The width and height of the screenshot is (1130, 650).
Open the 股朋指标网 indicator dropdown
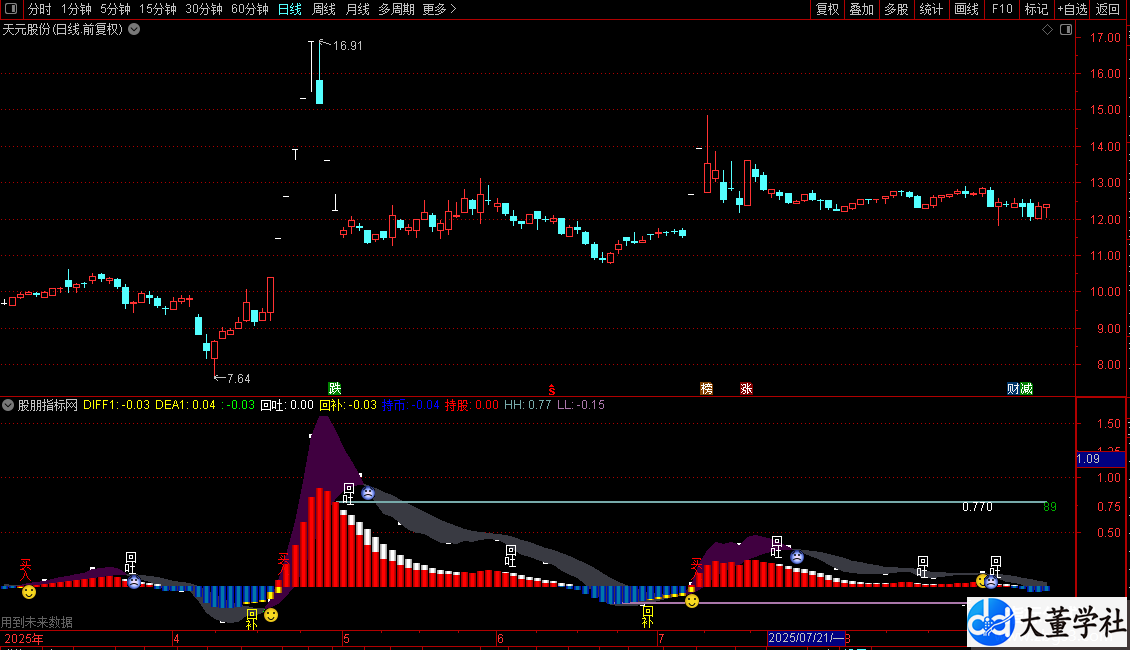(9, 405)
